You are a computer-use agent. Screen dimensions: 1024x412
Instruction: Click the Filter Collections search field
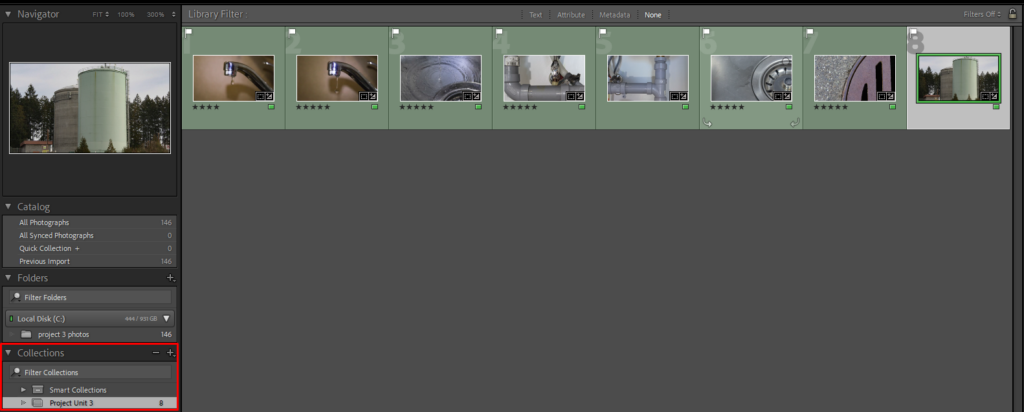click(90, 372)
